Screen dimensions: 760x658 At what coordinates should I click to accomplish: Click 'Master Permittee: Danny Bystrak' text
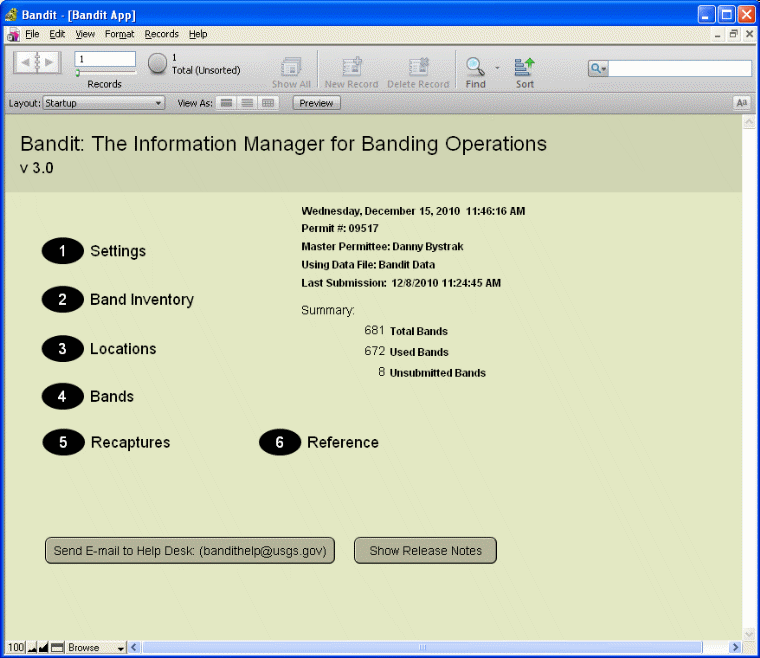[x=382, y=247]
